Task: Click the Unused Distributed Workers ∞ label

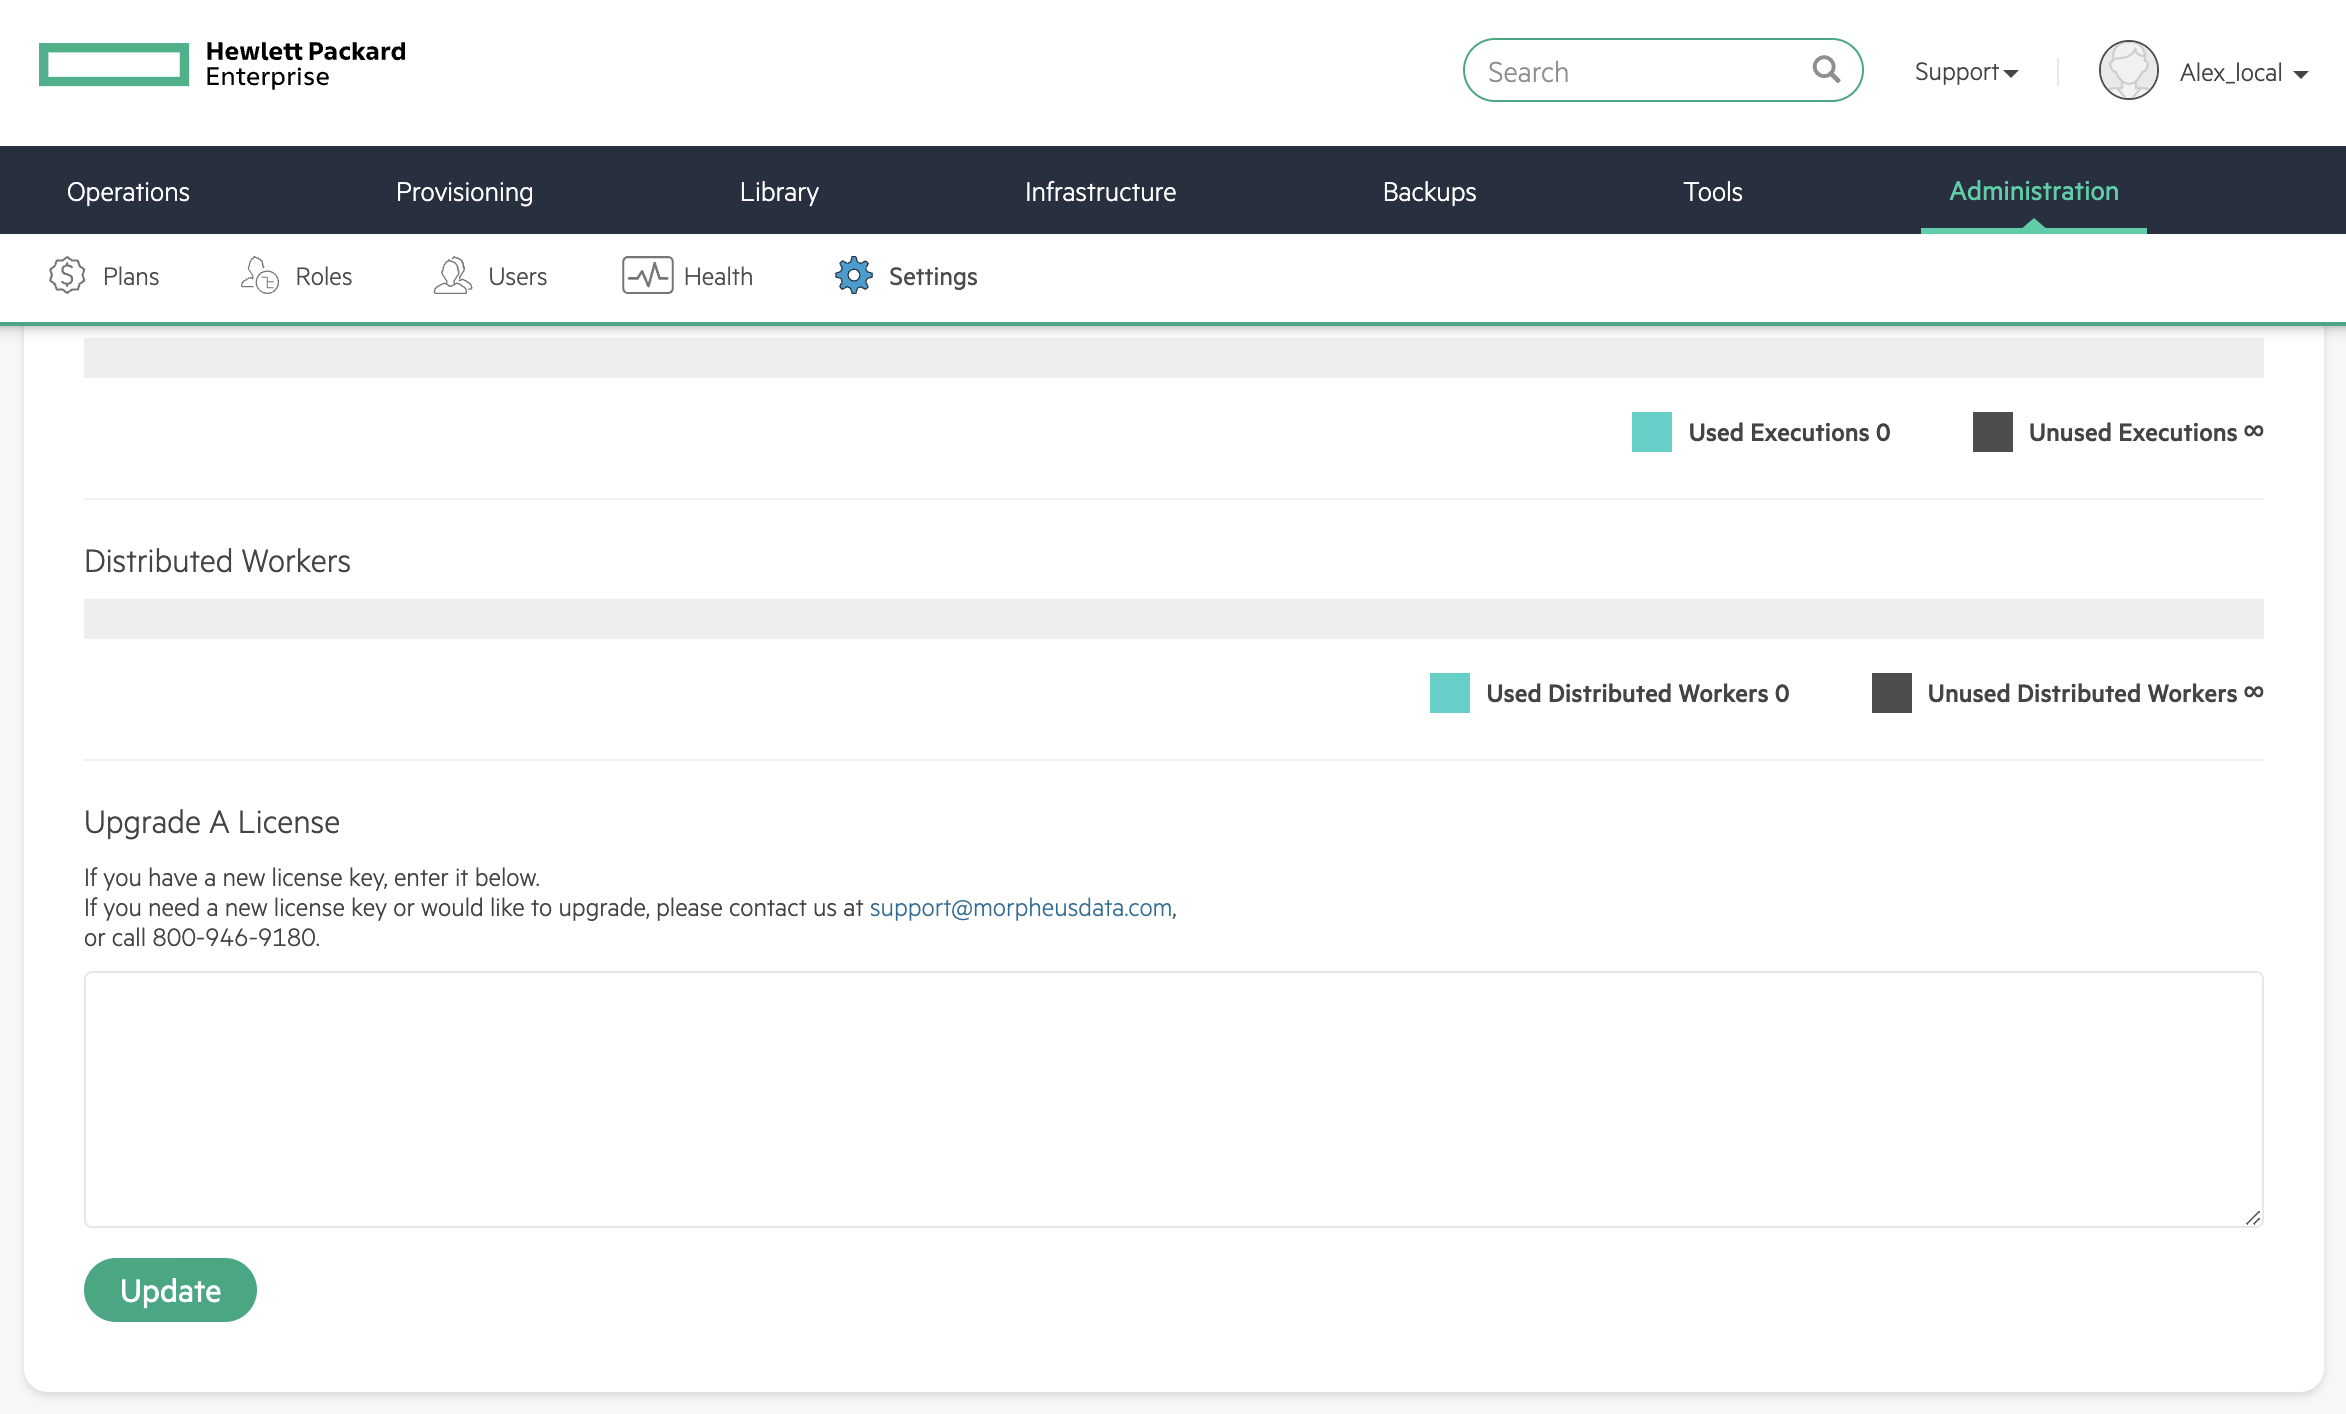Action: (2095, 693)
